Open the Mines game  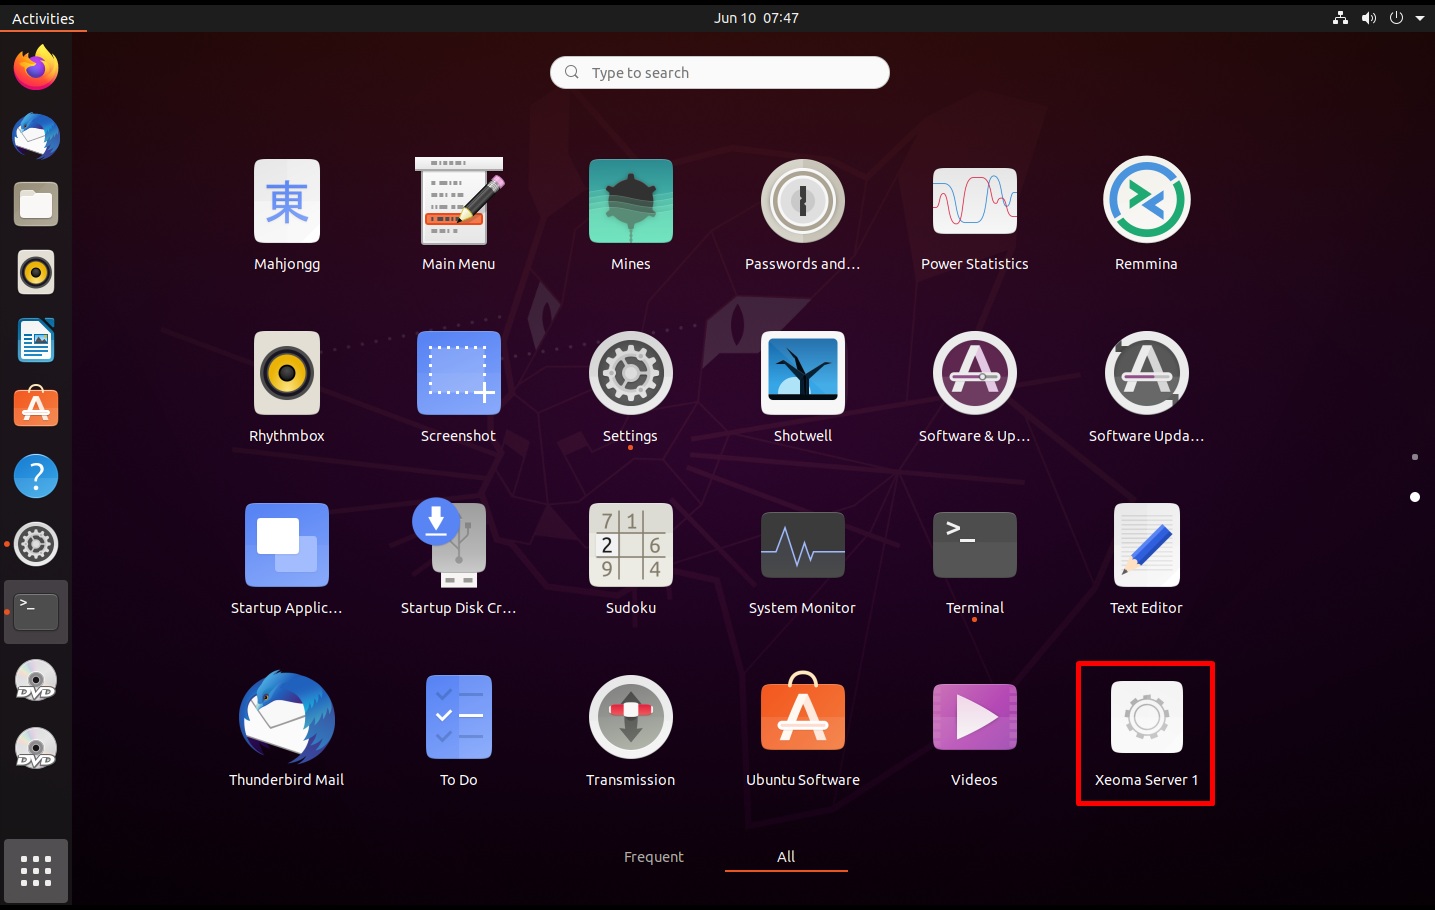(631, 214)
